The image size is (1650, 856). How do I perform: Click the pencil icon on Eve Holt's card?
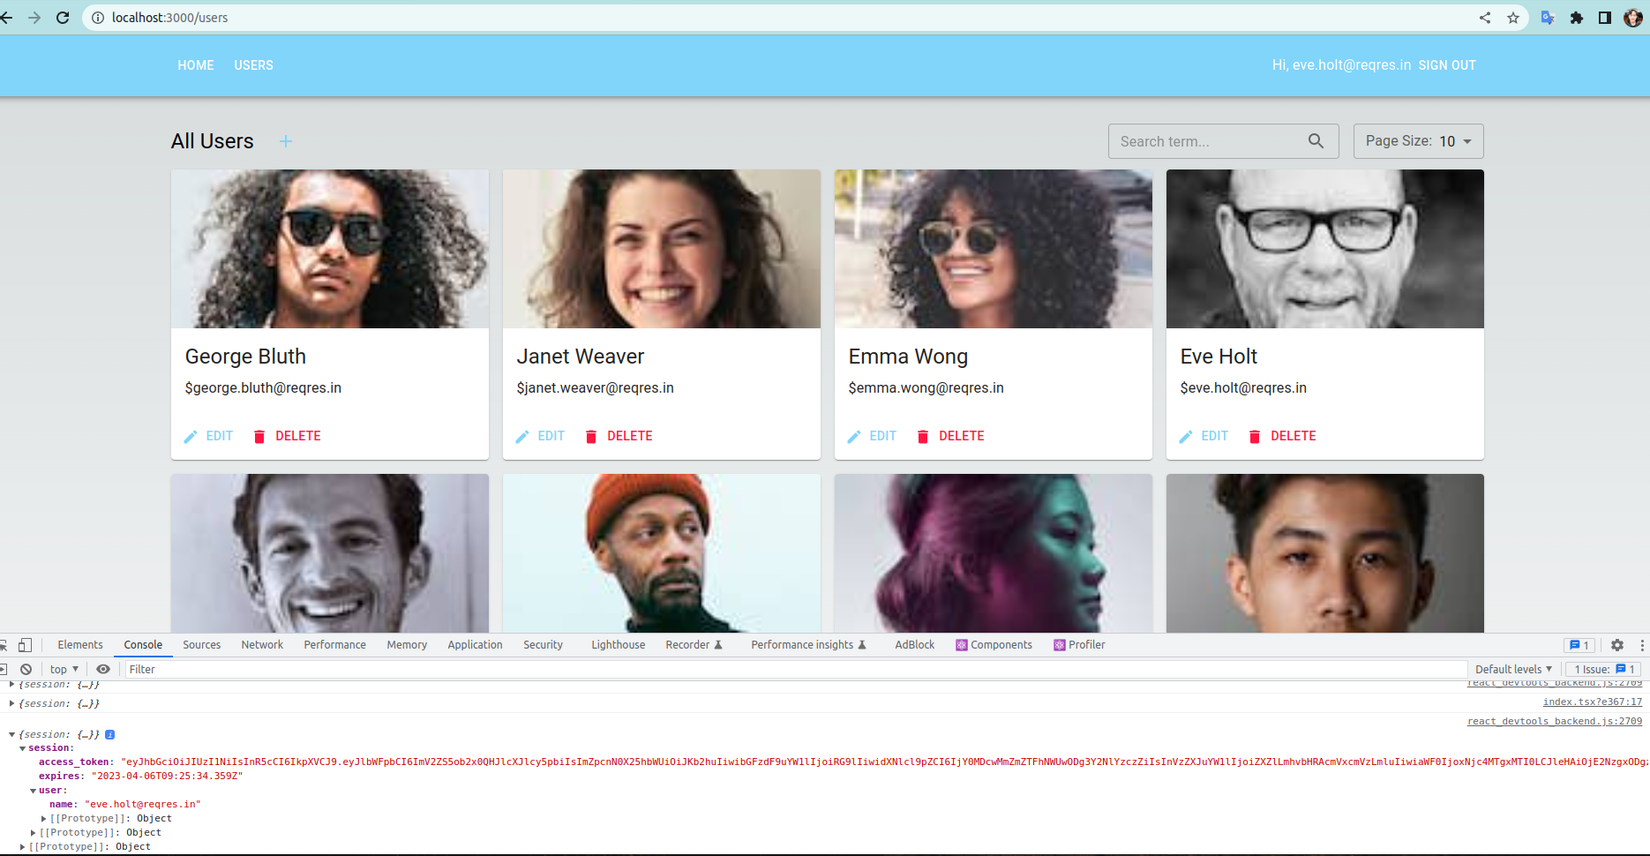point(1186,437)
